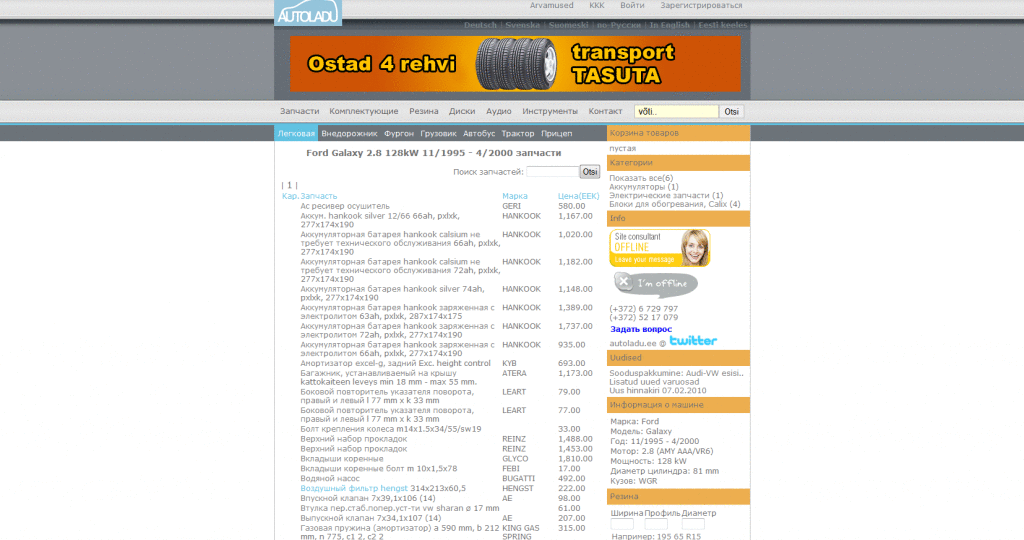1024x540 pixels.
Task: Click the Ширина tyre width field
Action: coord(622,524)
